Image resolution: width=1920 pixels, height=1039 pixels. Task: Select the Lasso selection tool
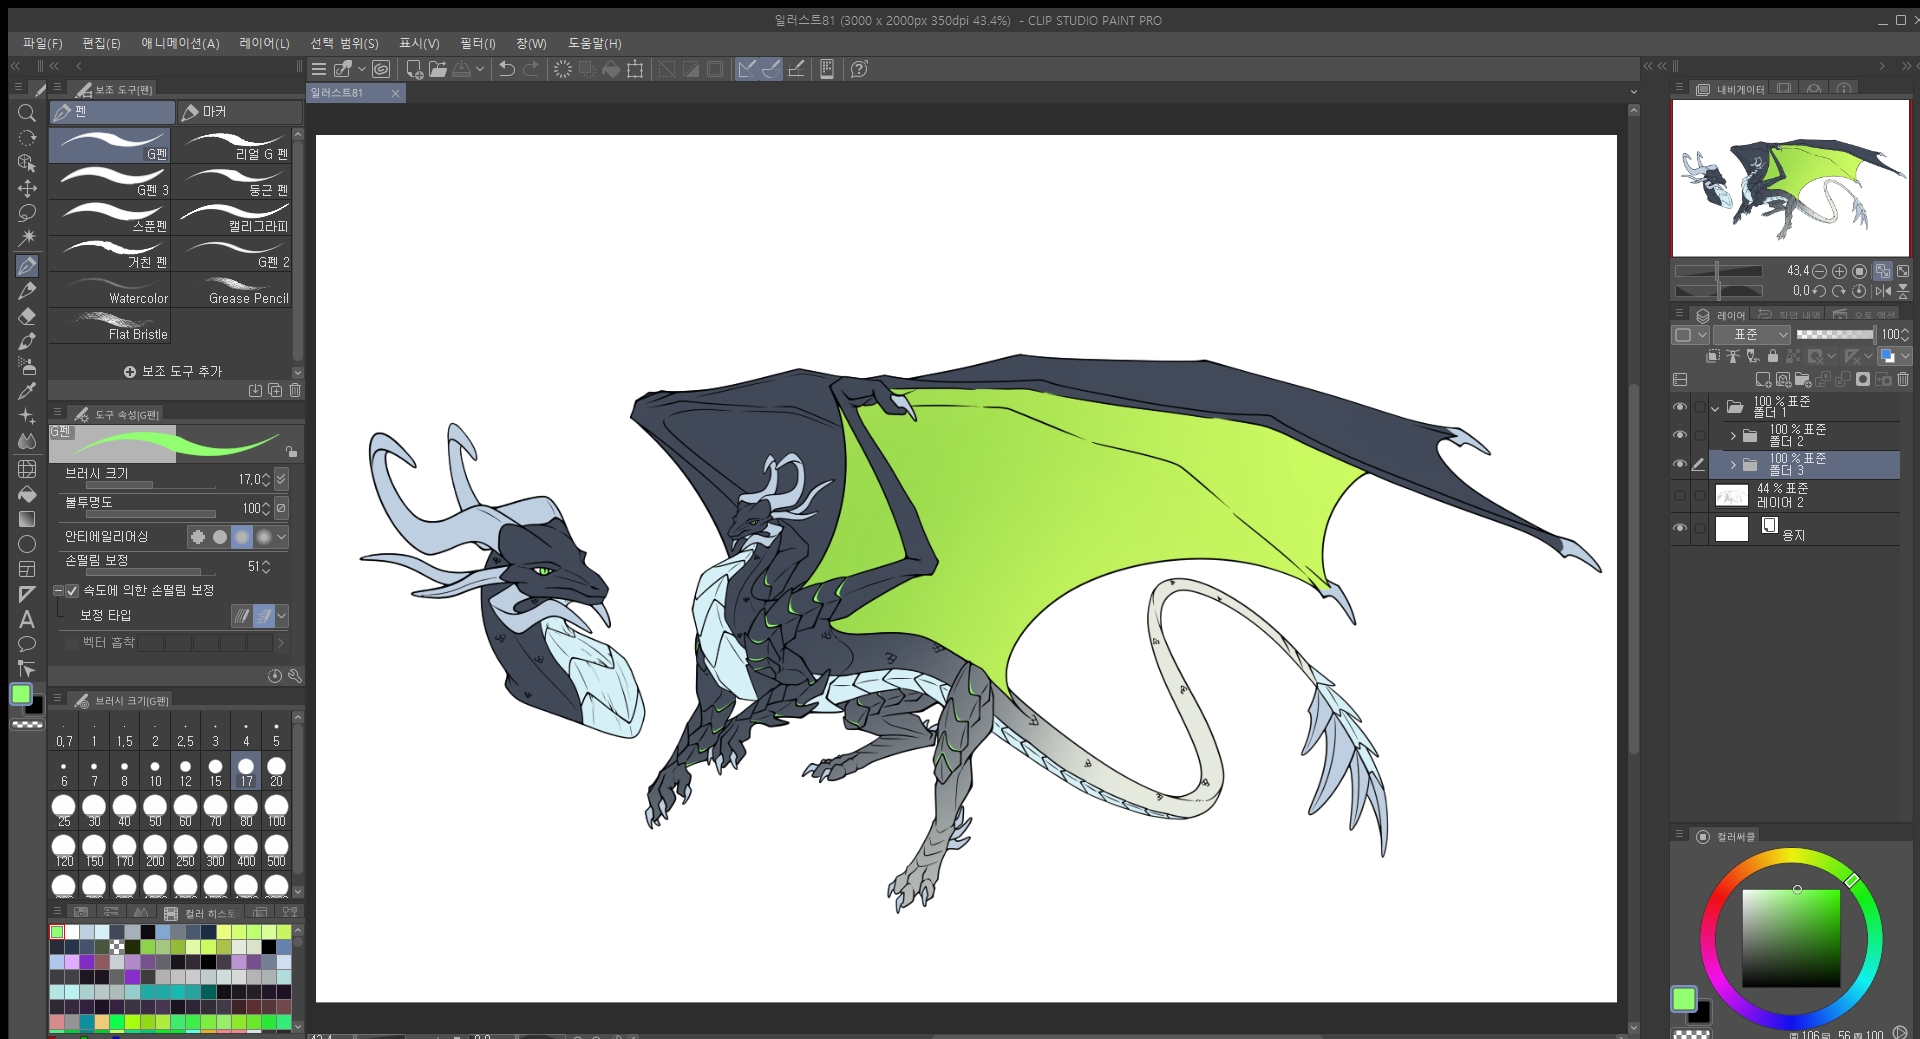point(27,213)
